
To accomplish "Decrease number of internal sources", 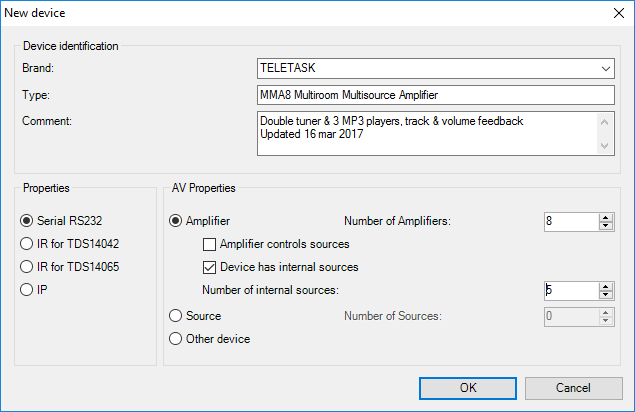I will coord(605,295).
